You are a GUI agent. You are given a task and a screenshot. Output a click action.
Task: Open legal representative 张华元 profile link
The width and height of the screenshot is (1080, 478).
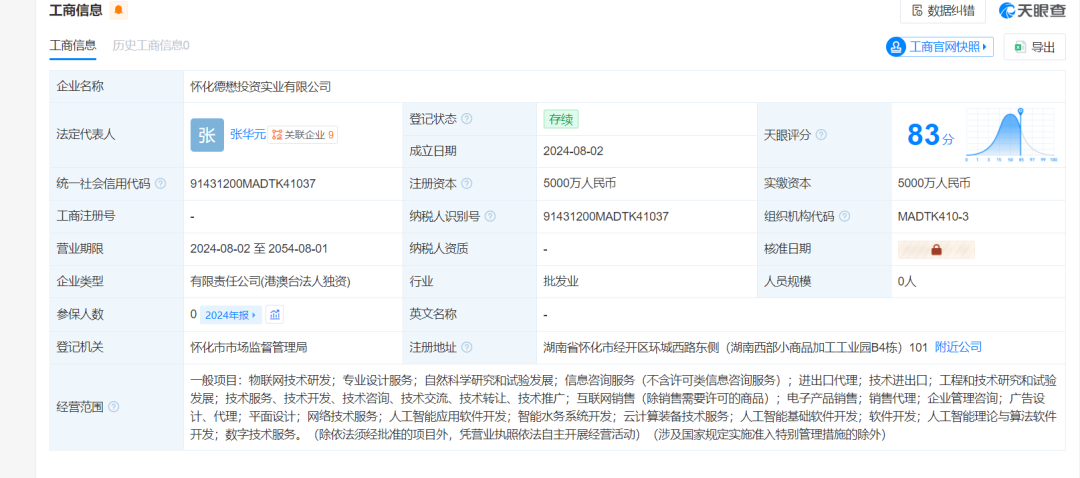tap(247, 134)
